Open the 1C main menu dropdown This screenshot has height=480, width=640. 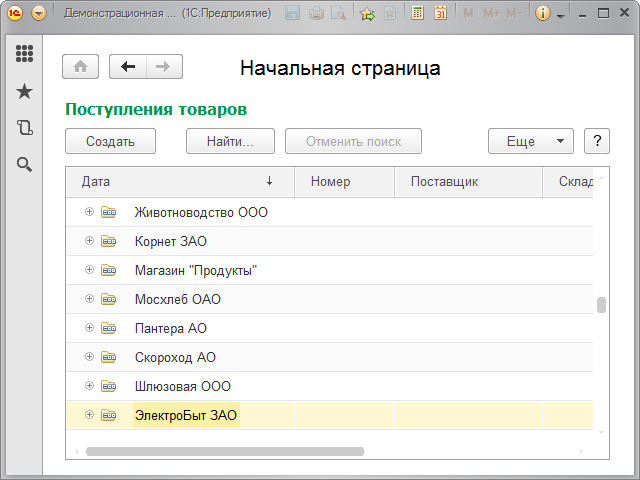pos(39,14)
